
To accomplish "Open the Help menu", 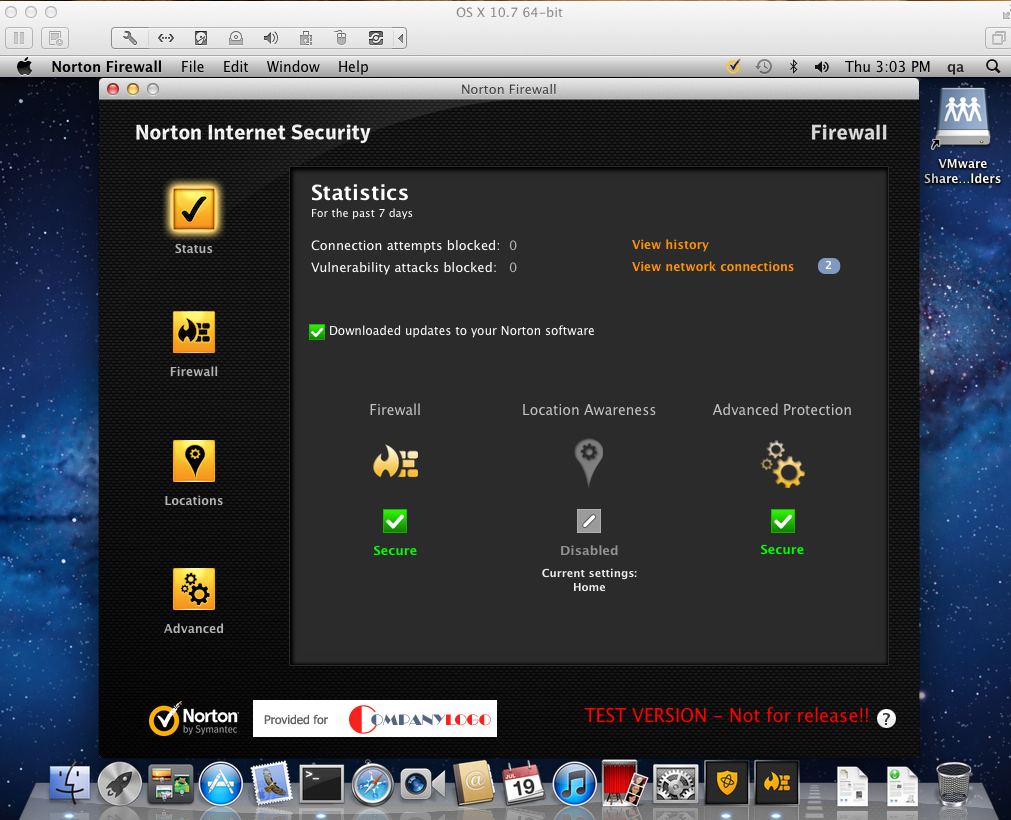I will click(353, 67).
